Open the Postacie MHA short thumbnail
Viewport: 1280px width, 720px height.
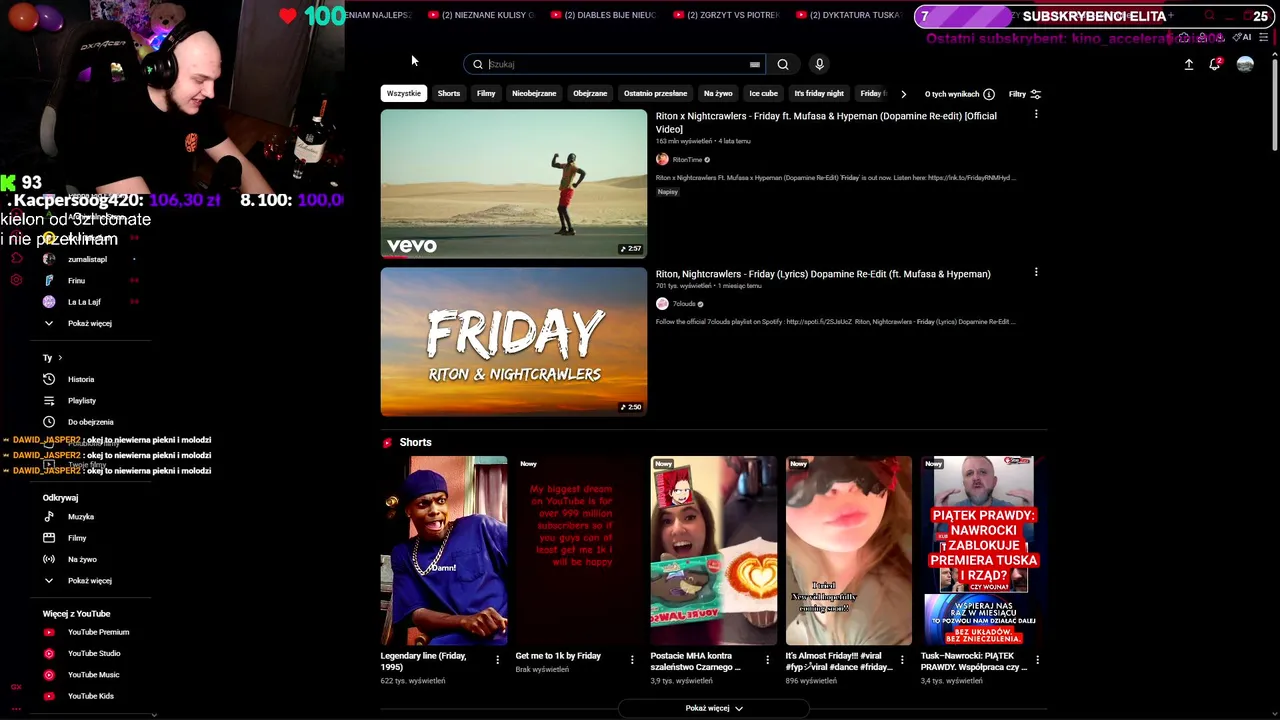[714, 551]
